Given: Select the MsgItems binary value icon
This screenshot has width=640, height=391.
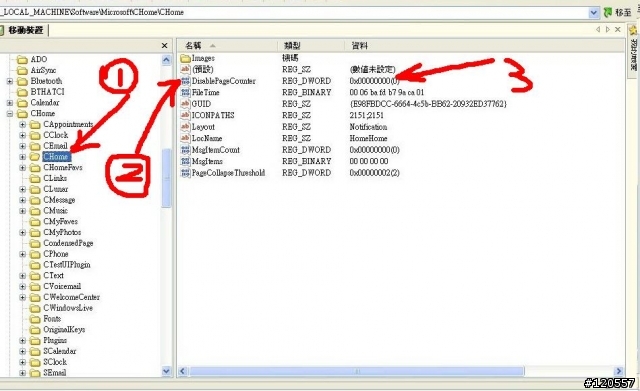Looking at the screenshot, I should [185, 161].
